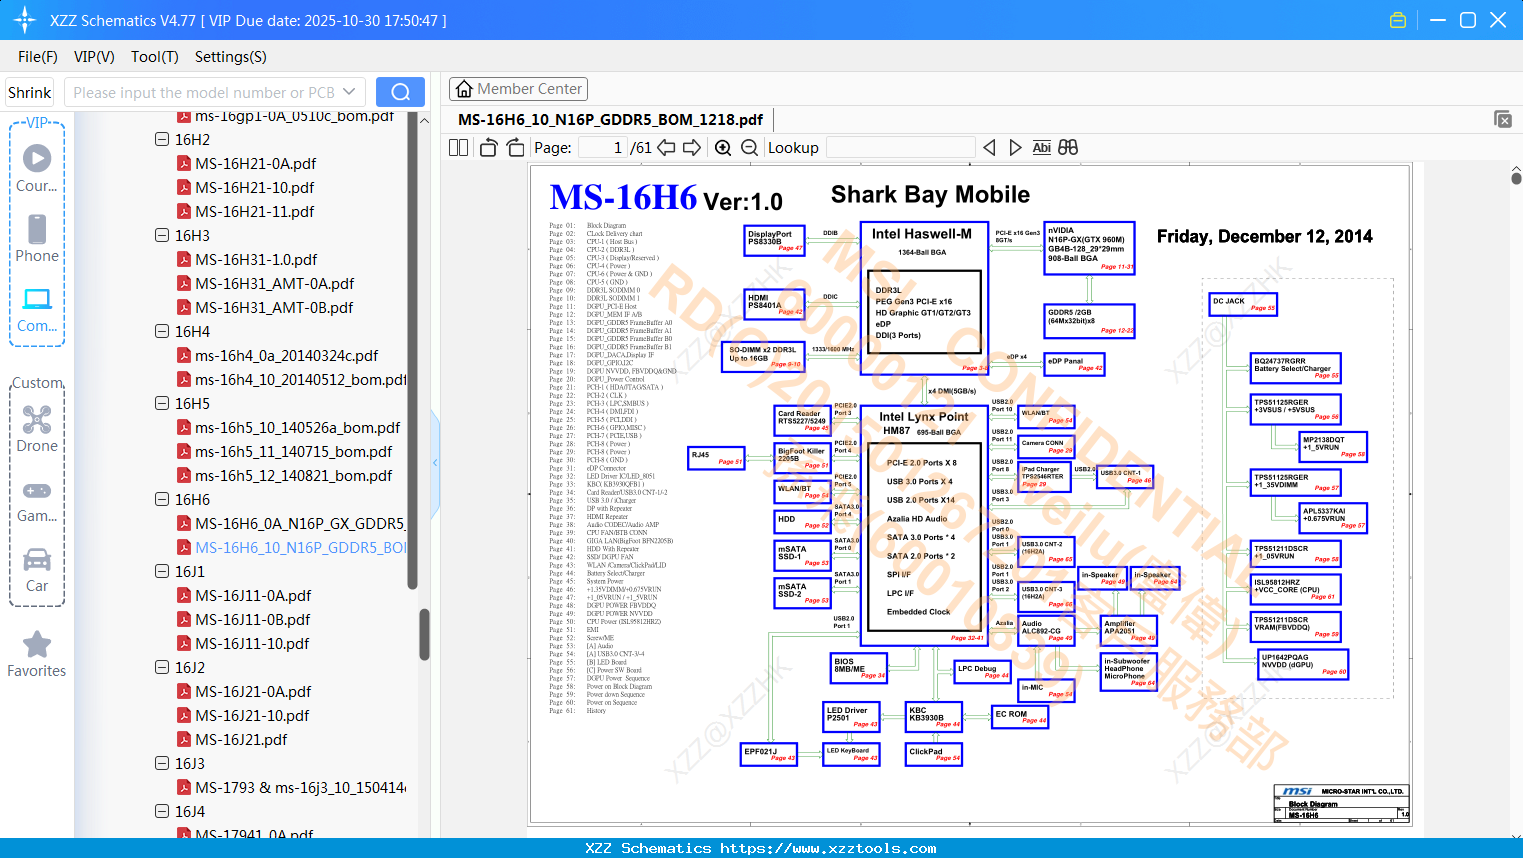Click the detach document window icon
Image resolution: width=1523 pixels, height=858 pixels.
pyautogui.click(x=1503, y=119)
